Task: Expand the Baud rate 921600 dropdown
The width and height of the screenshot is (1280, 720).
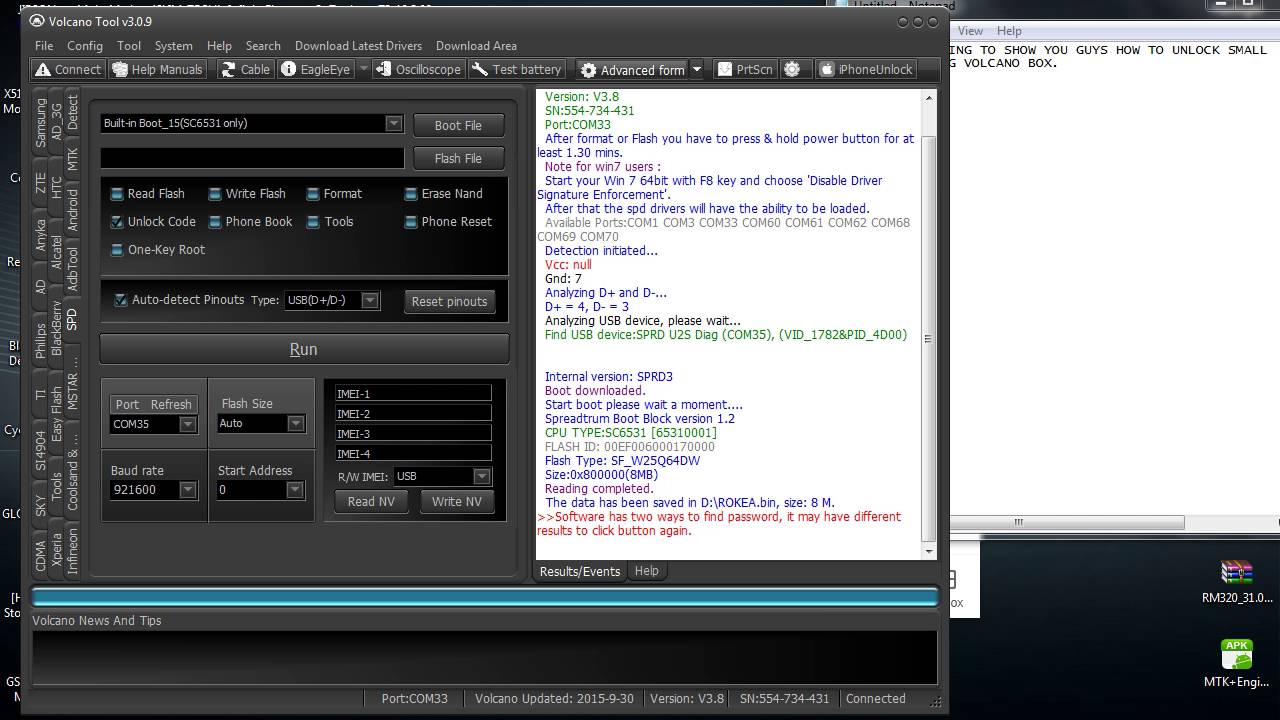Action: (187, 490)
